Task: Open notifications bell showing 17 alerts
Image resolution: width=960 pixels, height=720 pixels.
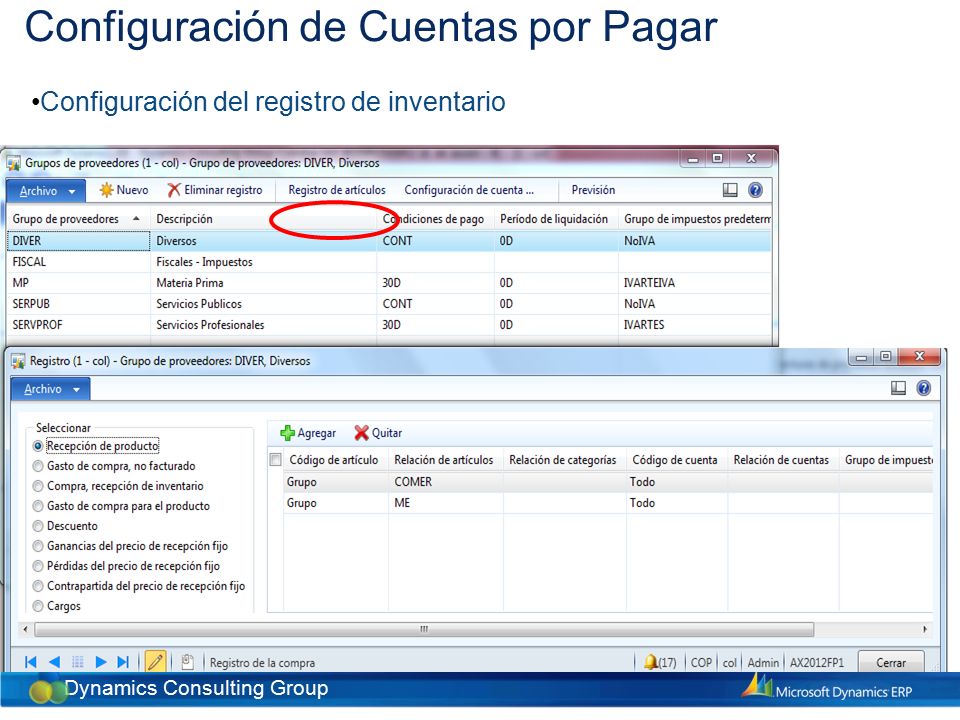Action: click(x=660, y=662)
